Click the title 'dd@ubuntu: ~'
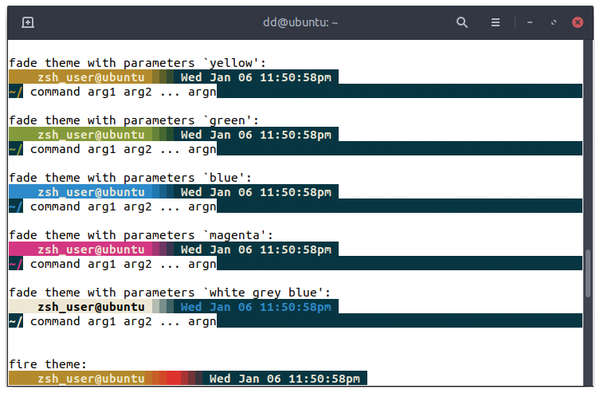The width and height of the screenshot is (600, 393). tap(300, 23)
